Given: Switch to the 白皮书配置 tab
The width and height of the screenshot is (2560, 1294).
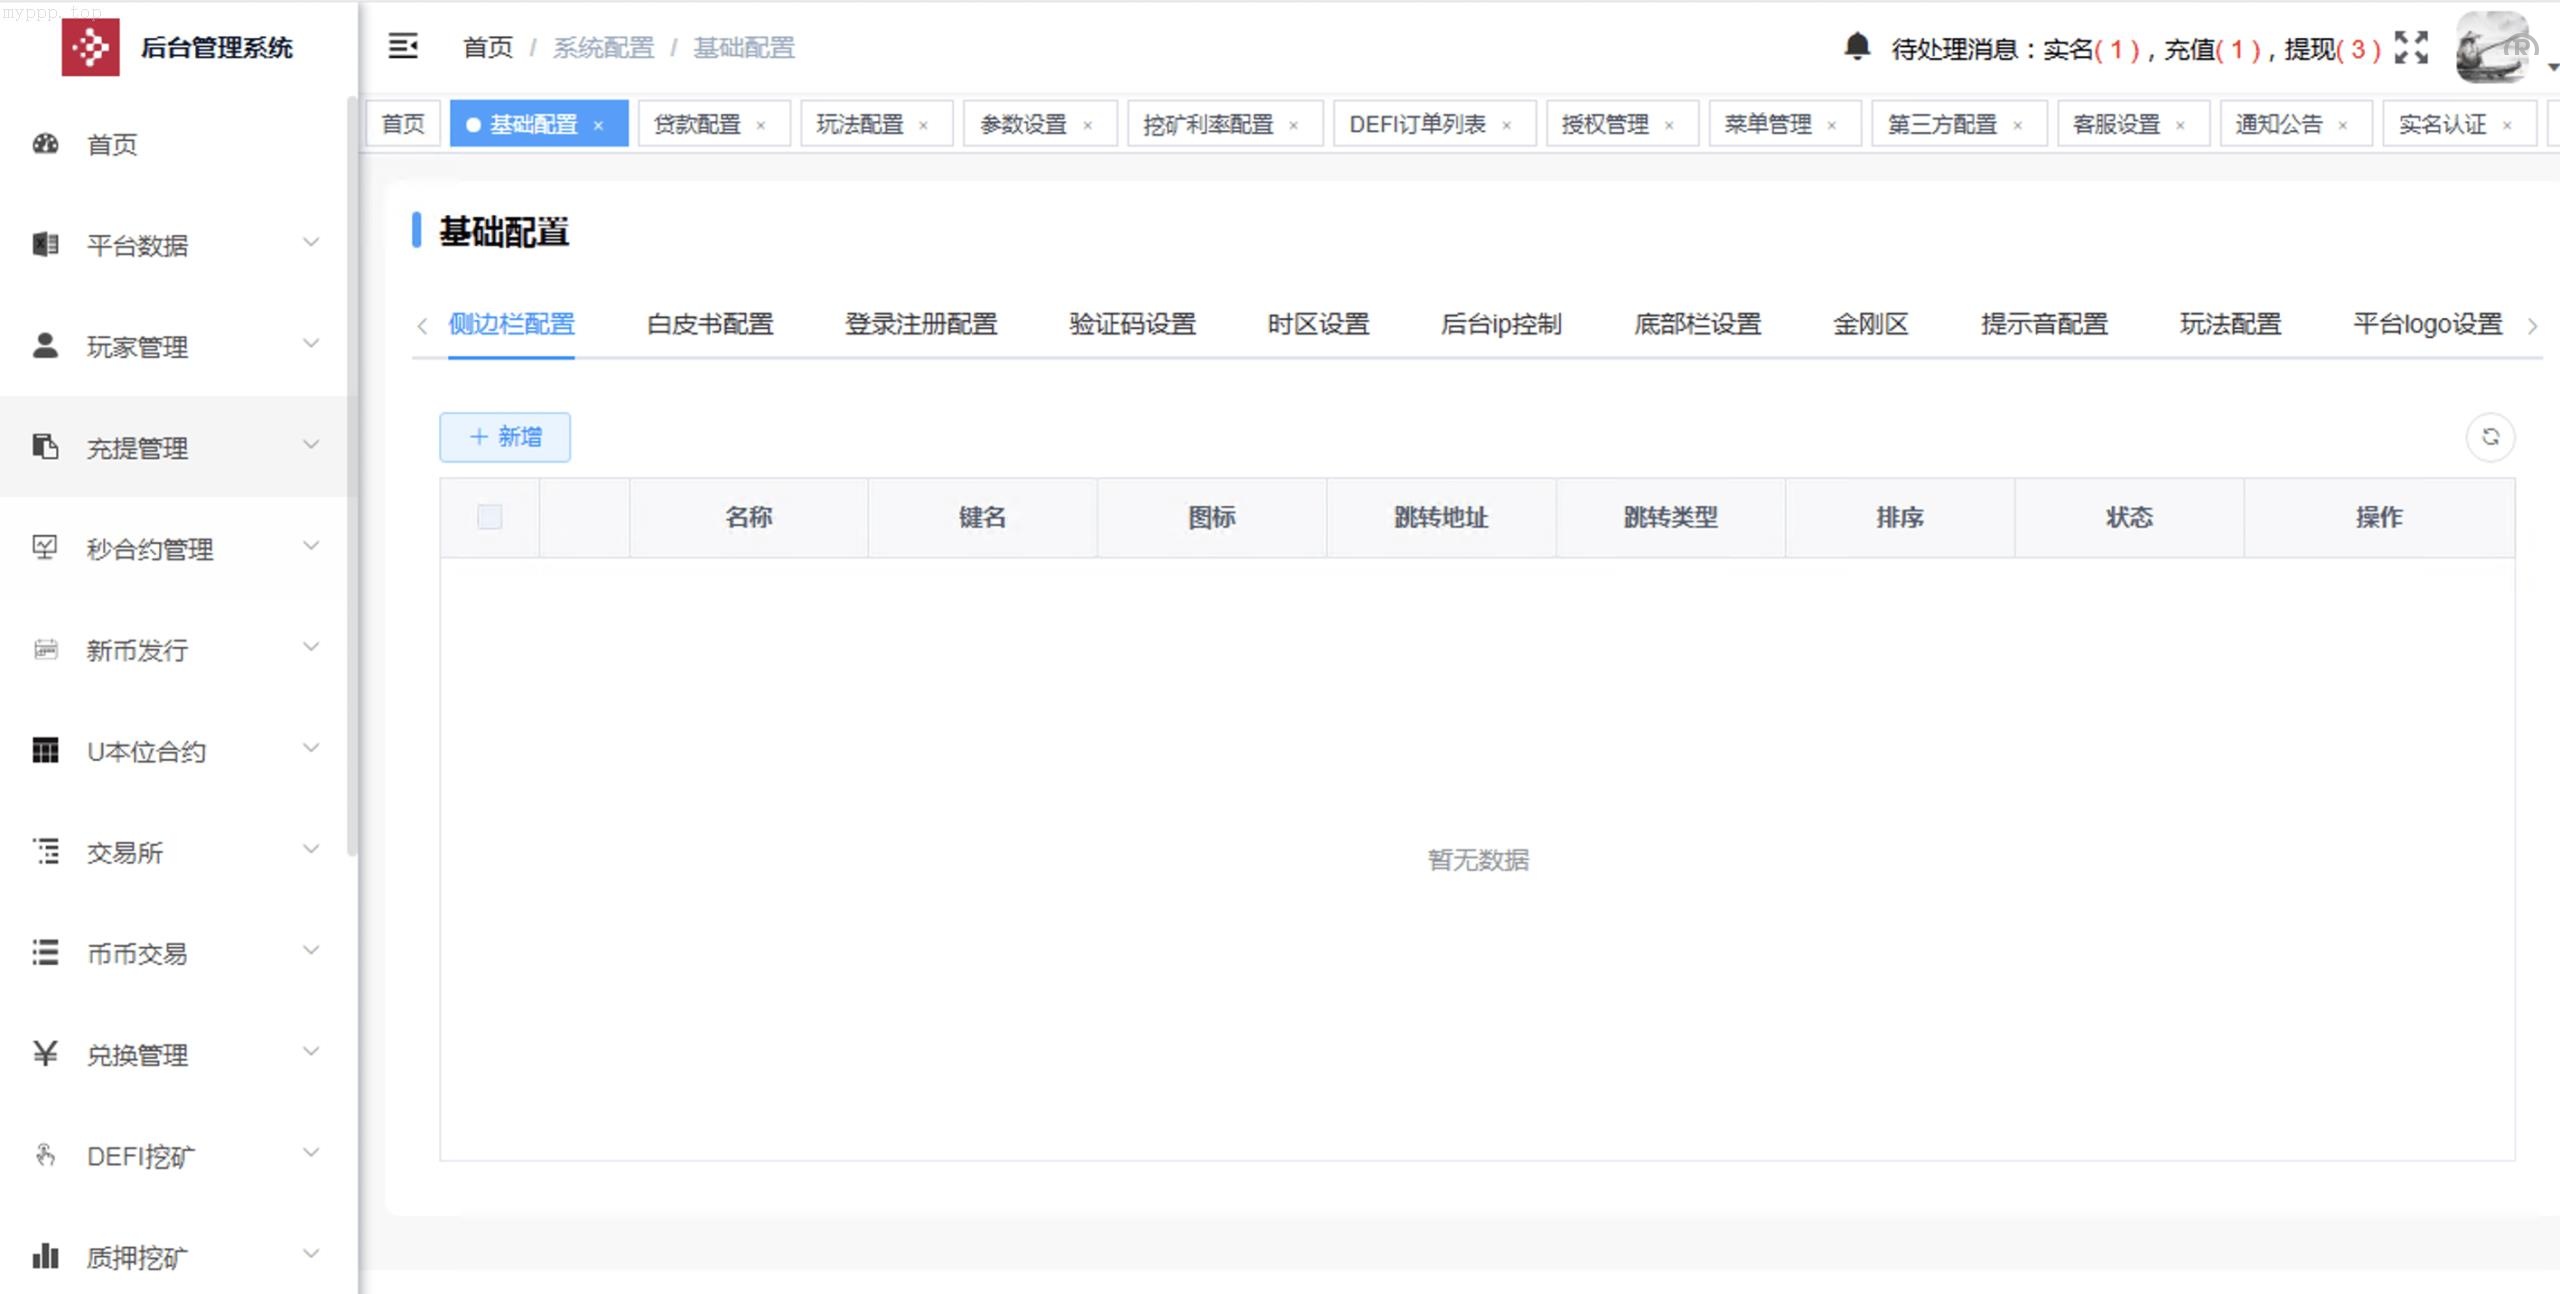Looking at the screenshot, I should [709, 324].
